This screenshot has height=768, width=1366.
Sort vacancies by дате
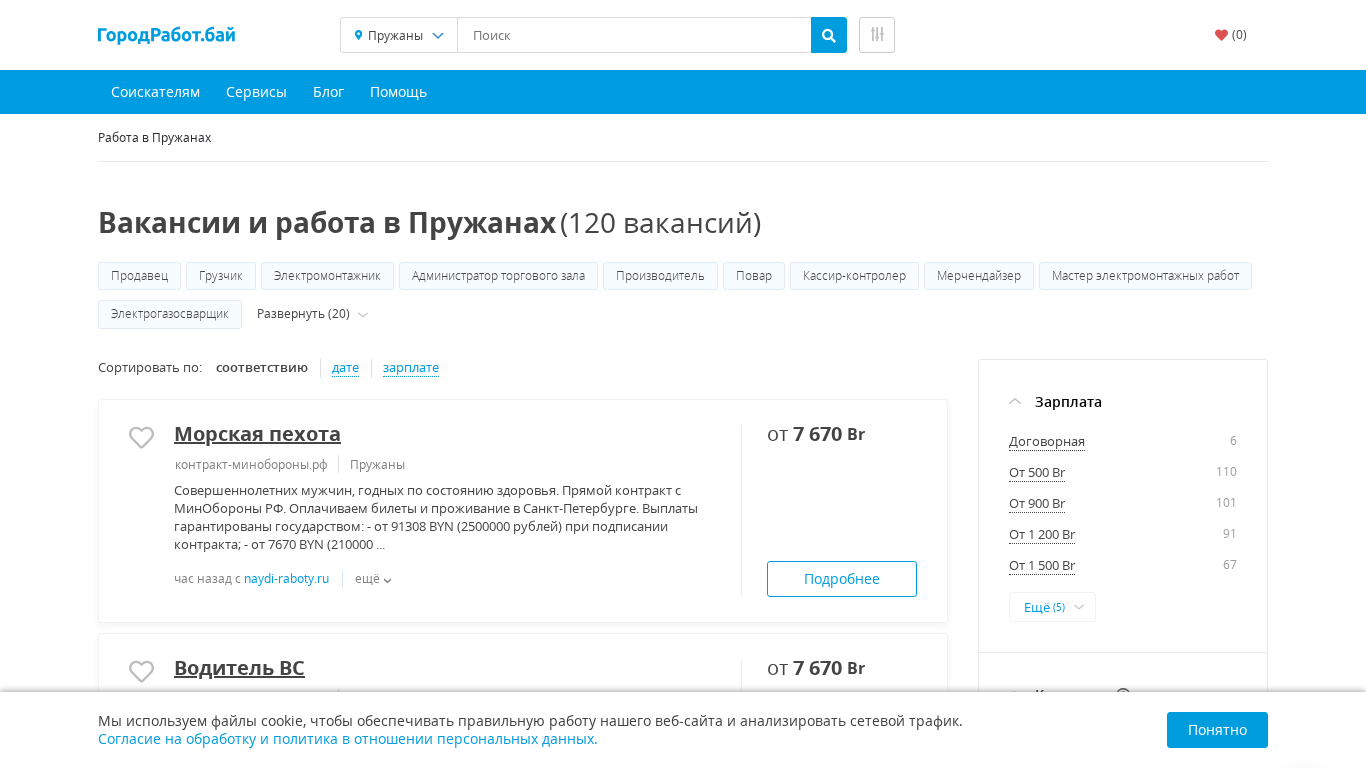[345, 368]
